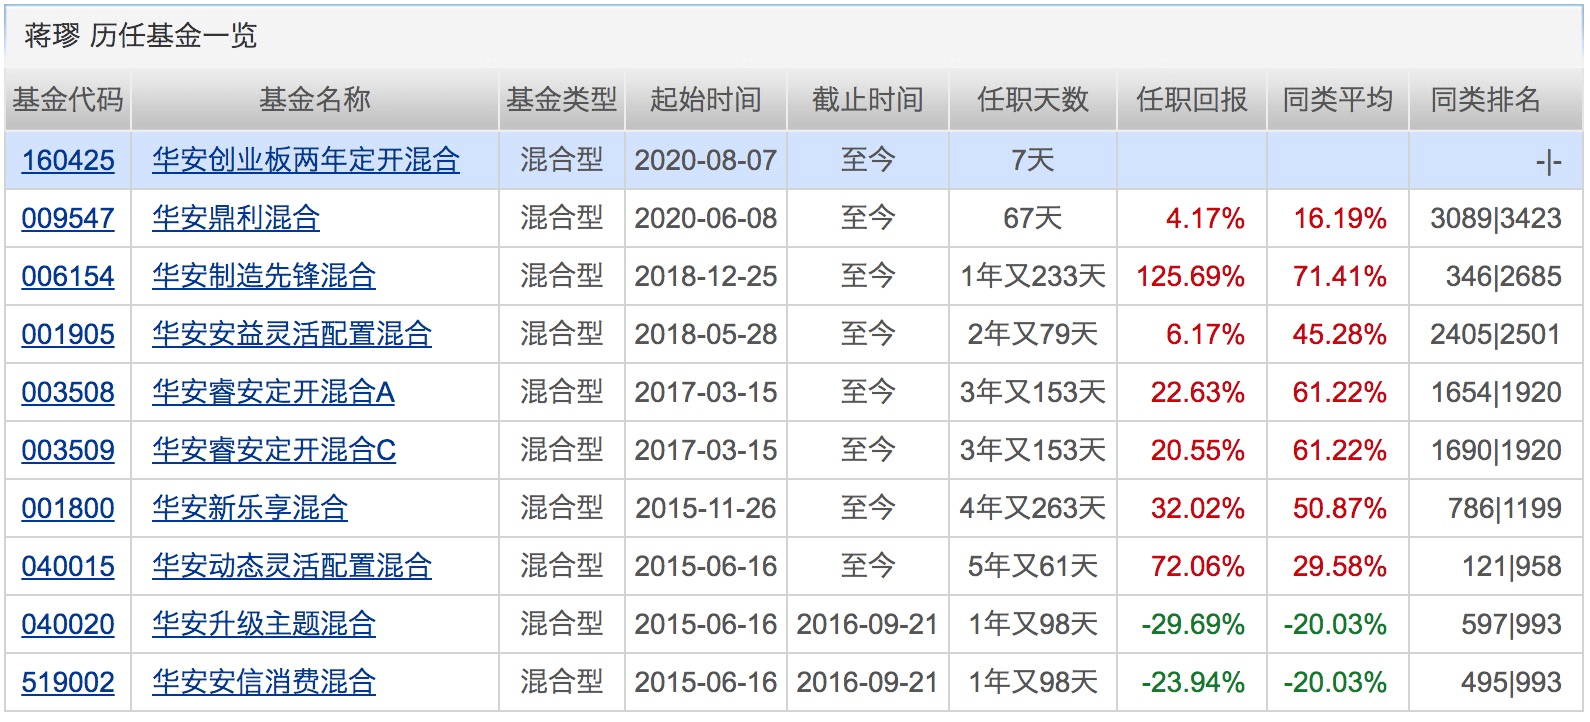Select tenure 1年又233天
The width and height of the screenshot is (1590, 722).
point(1033,276)
